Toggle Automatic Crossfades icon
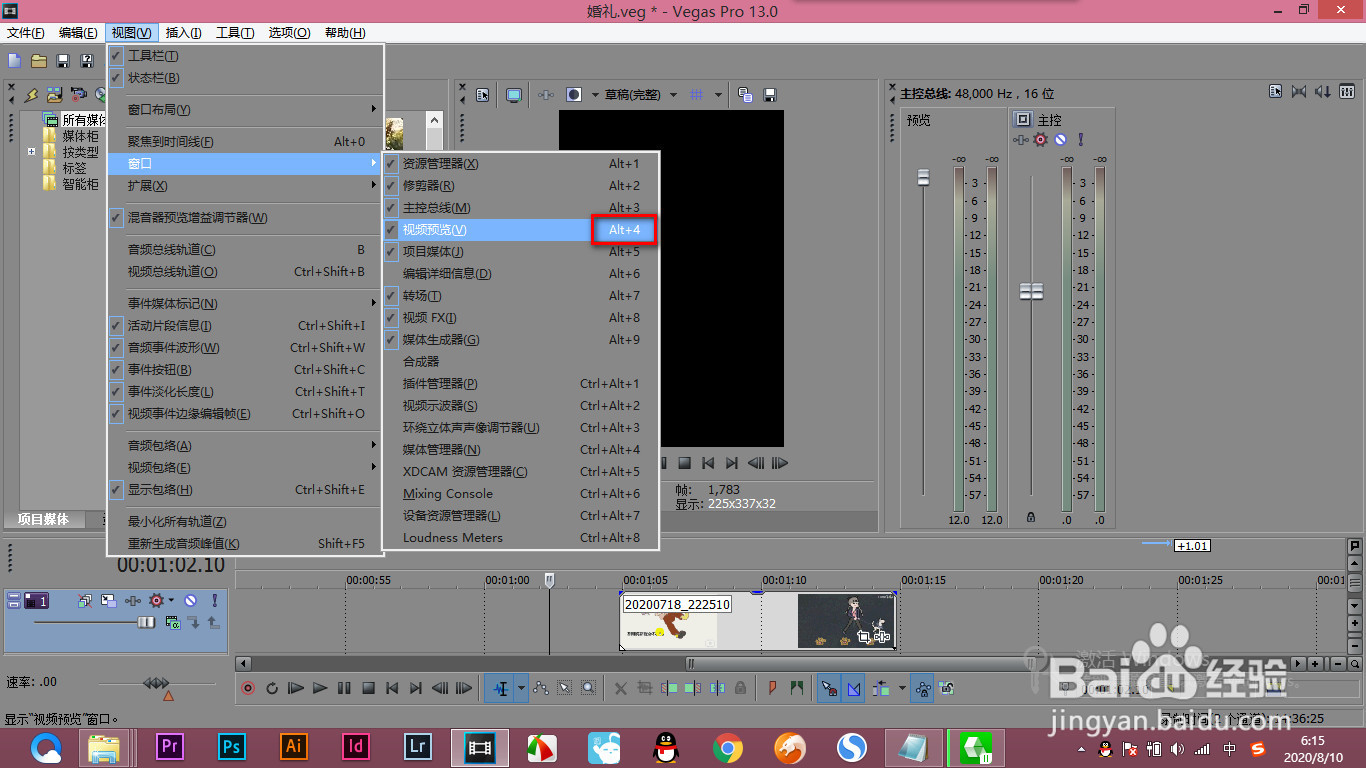The width and height of the screenshot is (1366, 768). pyautogui.click(x=854, y=688)
